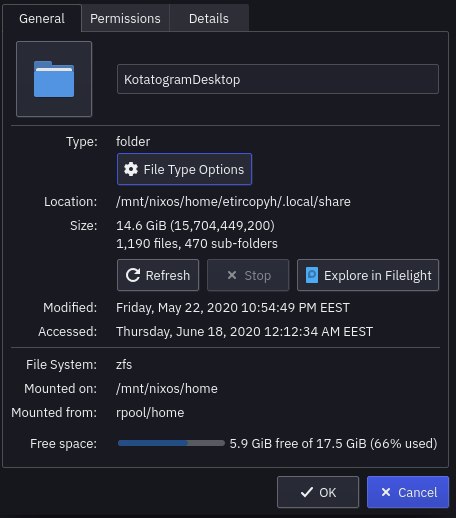
Task: Click the size value 14.6 GiB (15,704,449,200)
Action: tap(195, 226)
